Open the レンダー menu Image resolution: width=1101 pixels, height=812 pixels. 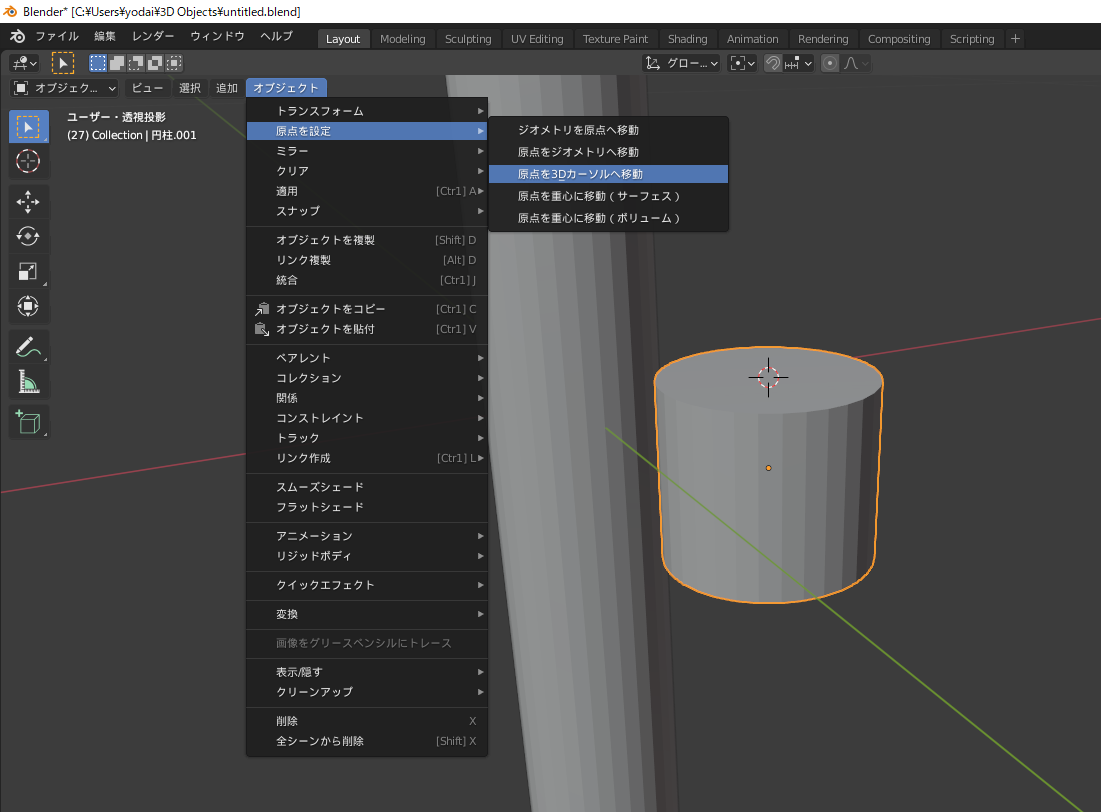coord(153,36)
